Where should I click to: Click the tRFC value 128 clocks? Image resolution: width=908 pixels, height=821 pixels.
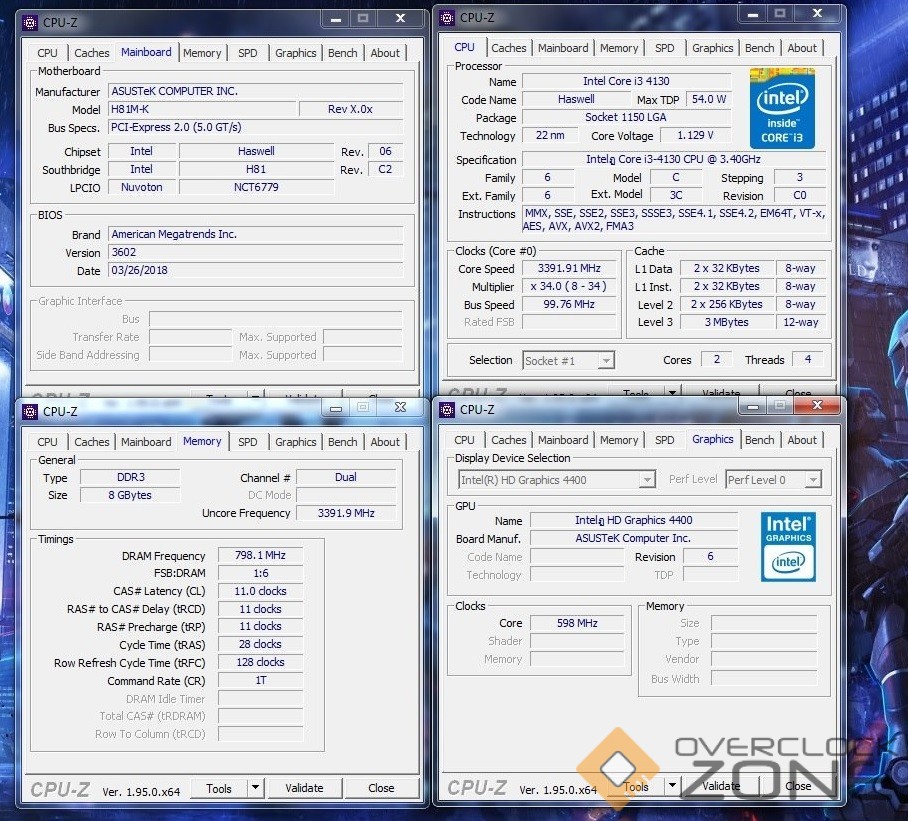(260, 662)
